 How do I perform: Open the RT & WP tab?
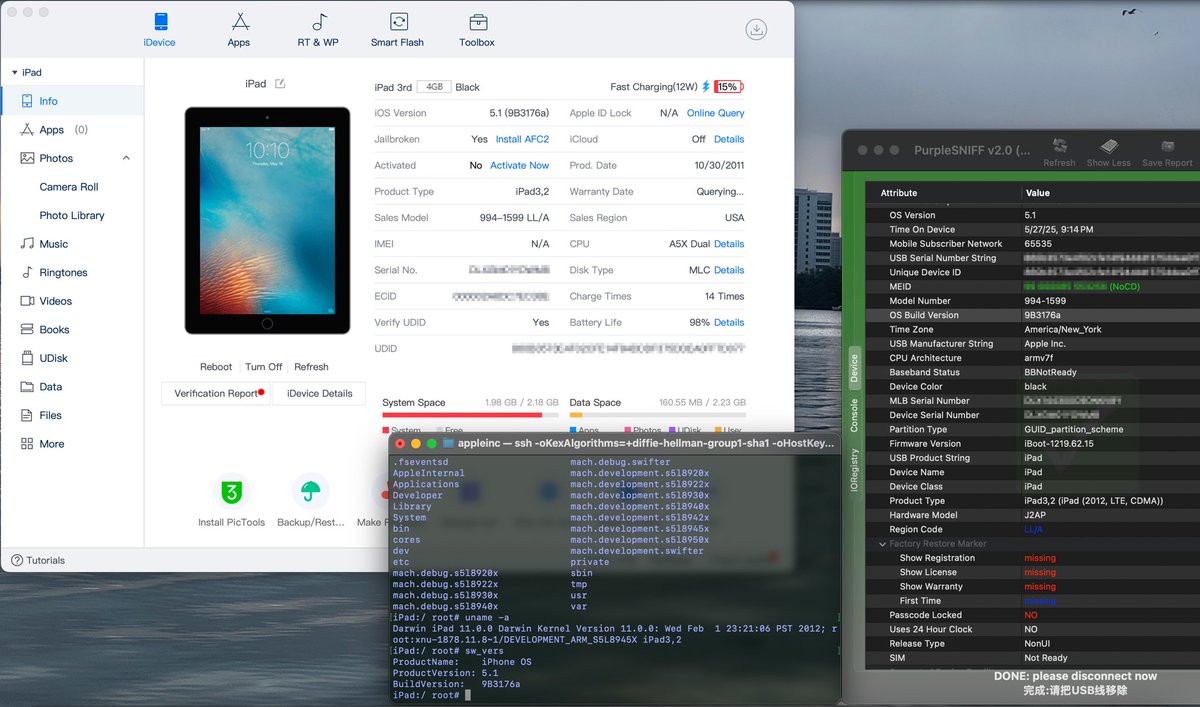coord(318,30)
